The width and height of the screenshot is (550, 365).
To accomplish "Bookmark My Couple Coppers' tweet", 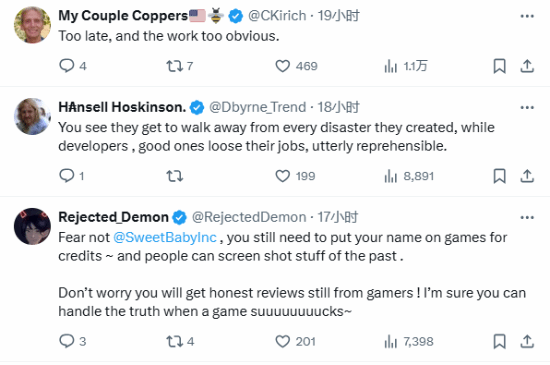I will tap(499, 66).
